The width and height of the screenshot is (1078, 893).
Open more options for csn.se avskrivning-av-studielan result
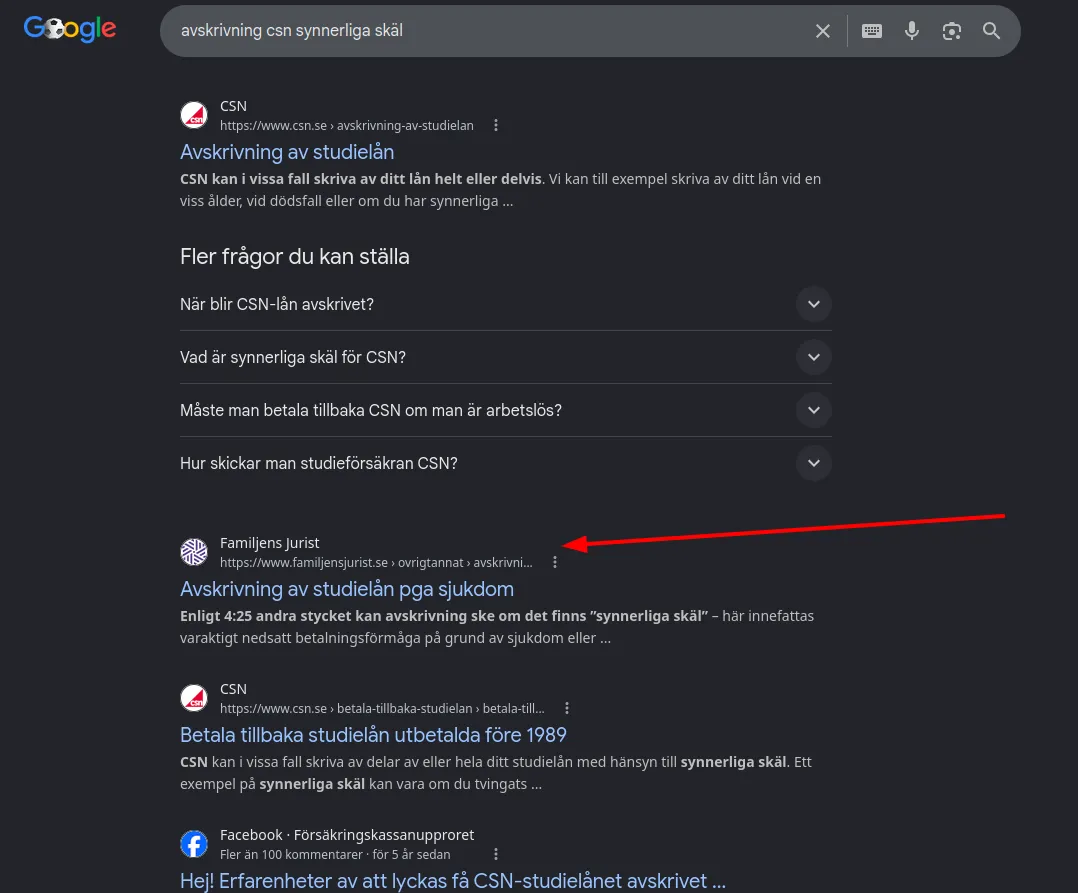pyautogui.click(x=496, y=126)
